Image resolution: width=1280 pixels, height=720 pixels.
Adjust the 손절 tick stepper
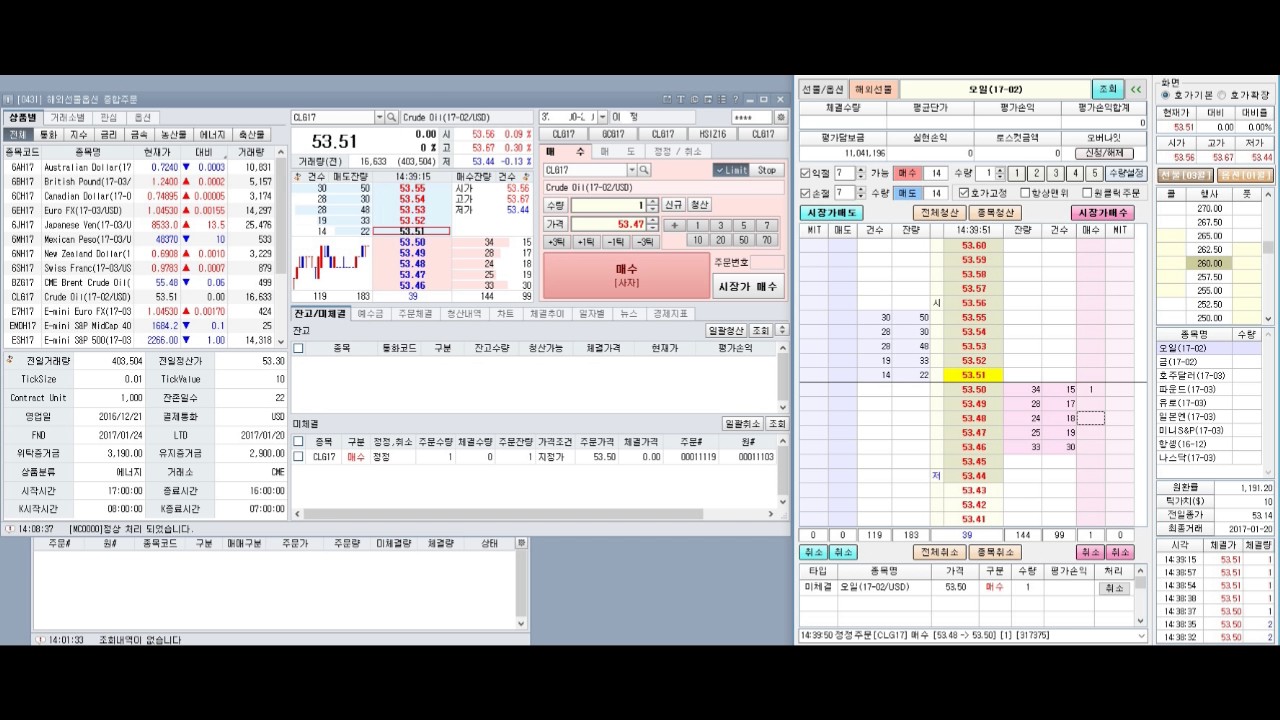pos(860,193)
